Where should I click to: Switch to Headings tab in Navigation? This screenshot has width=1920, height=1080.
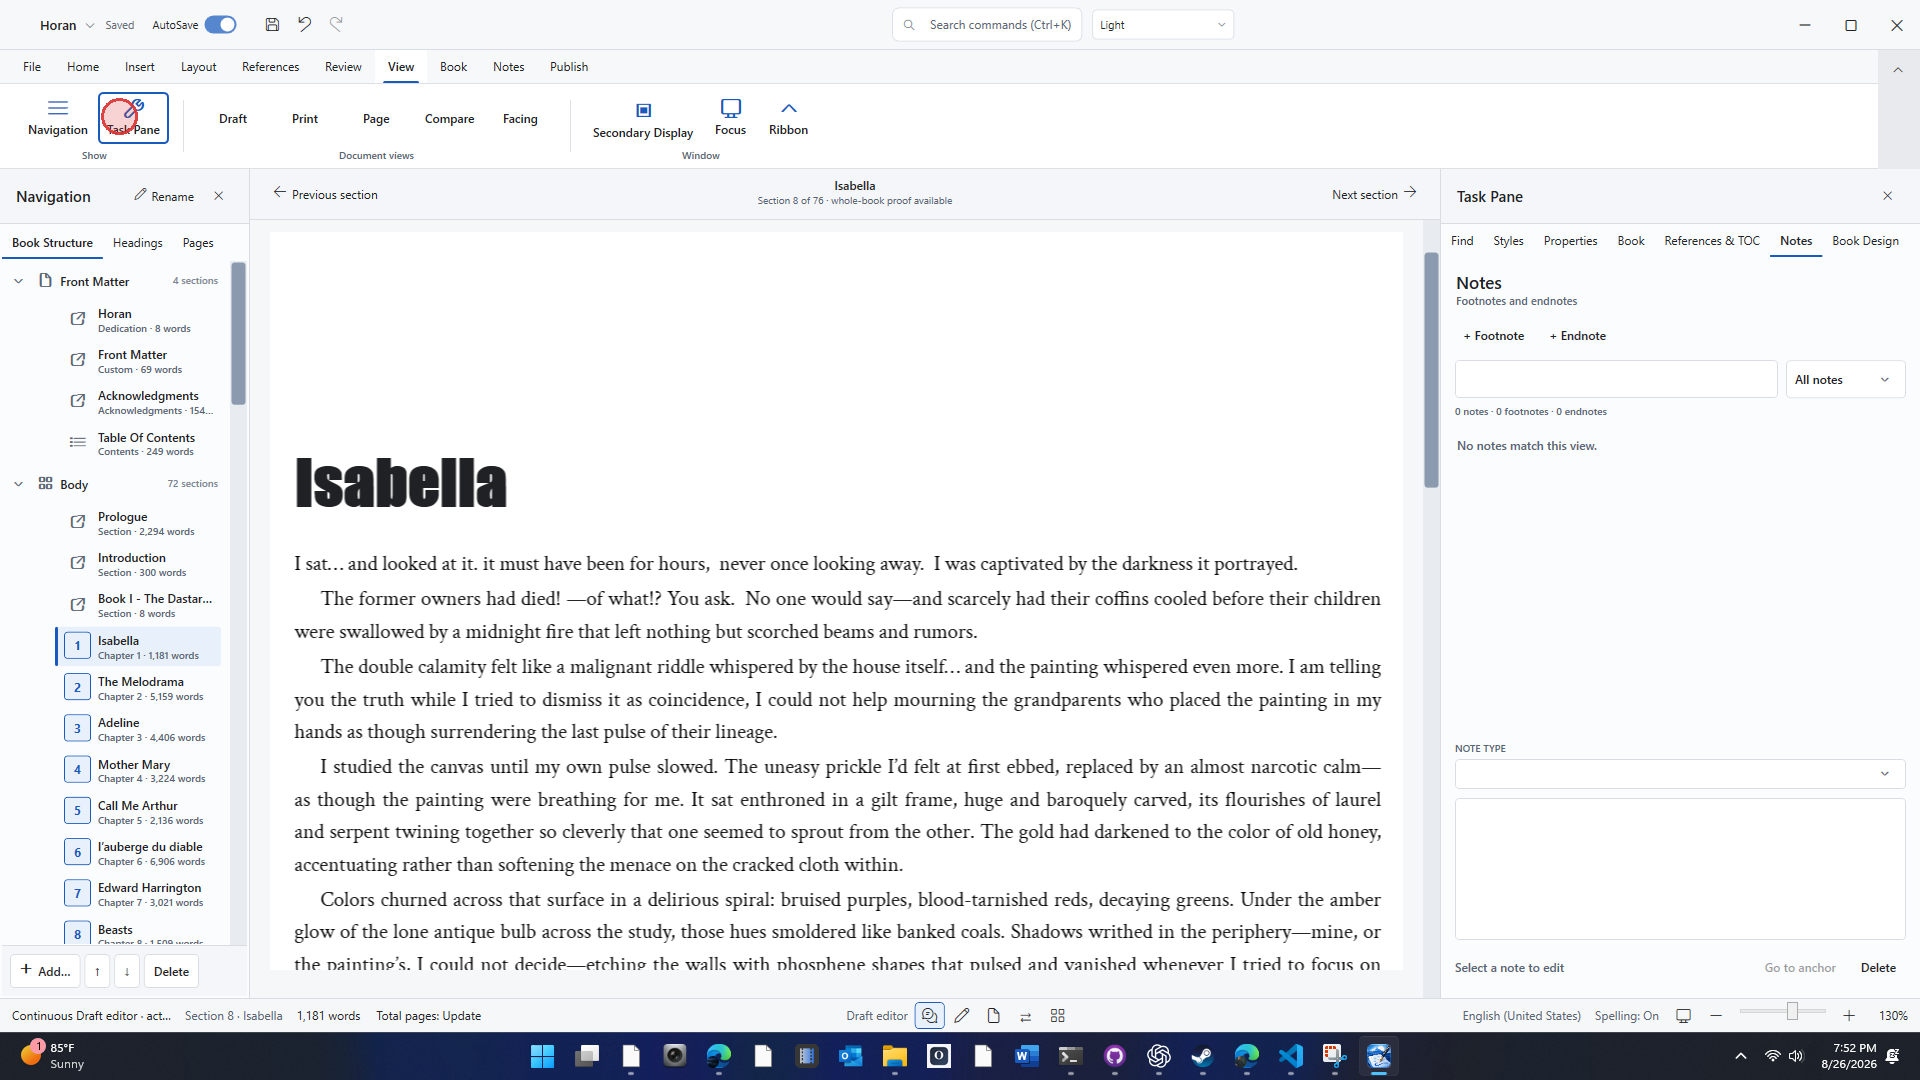tap(137, 243)
